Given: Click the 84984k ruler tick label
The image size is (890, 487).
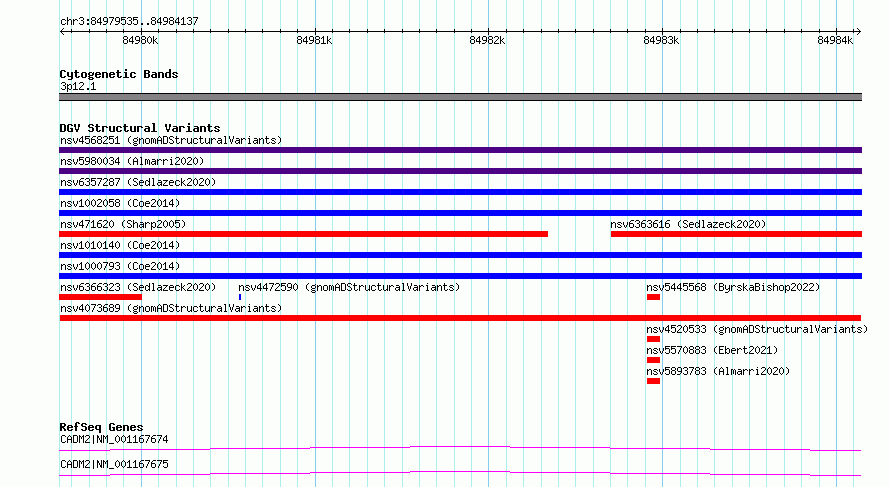Looking at the screenshot, I should (x=834, y=40).
